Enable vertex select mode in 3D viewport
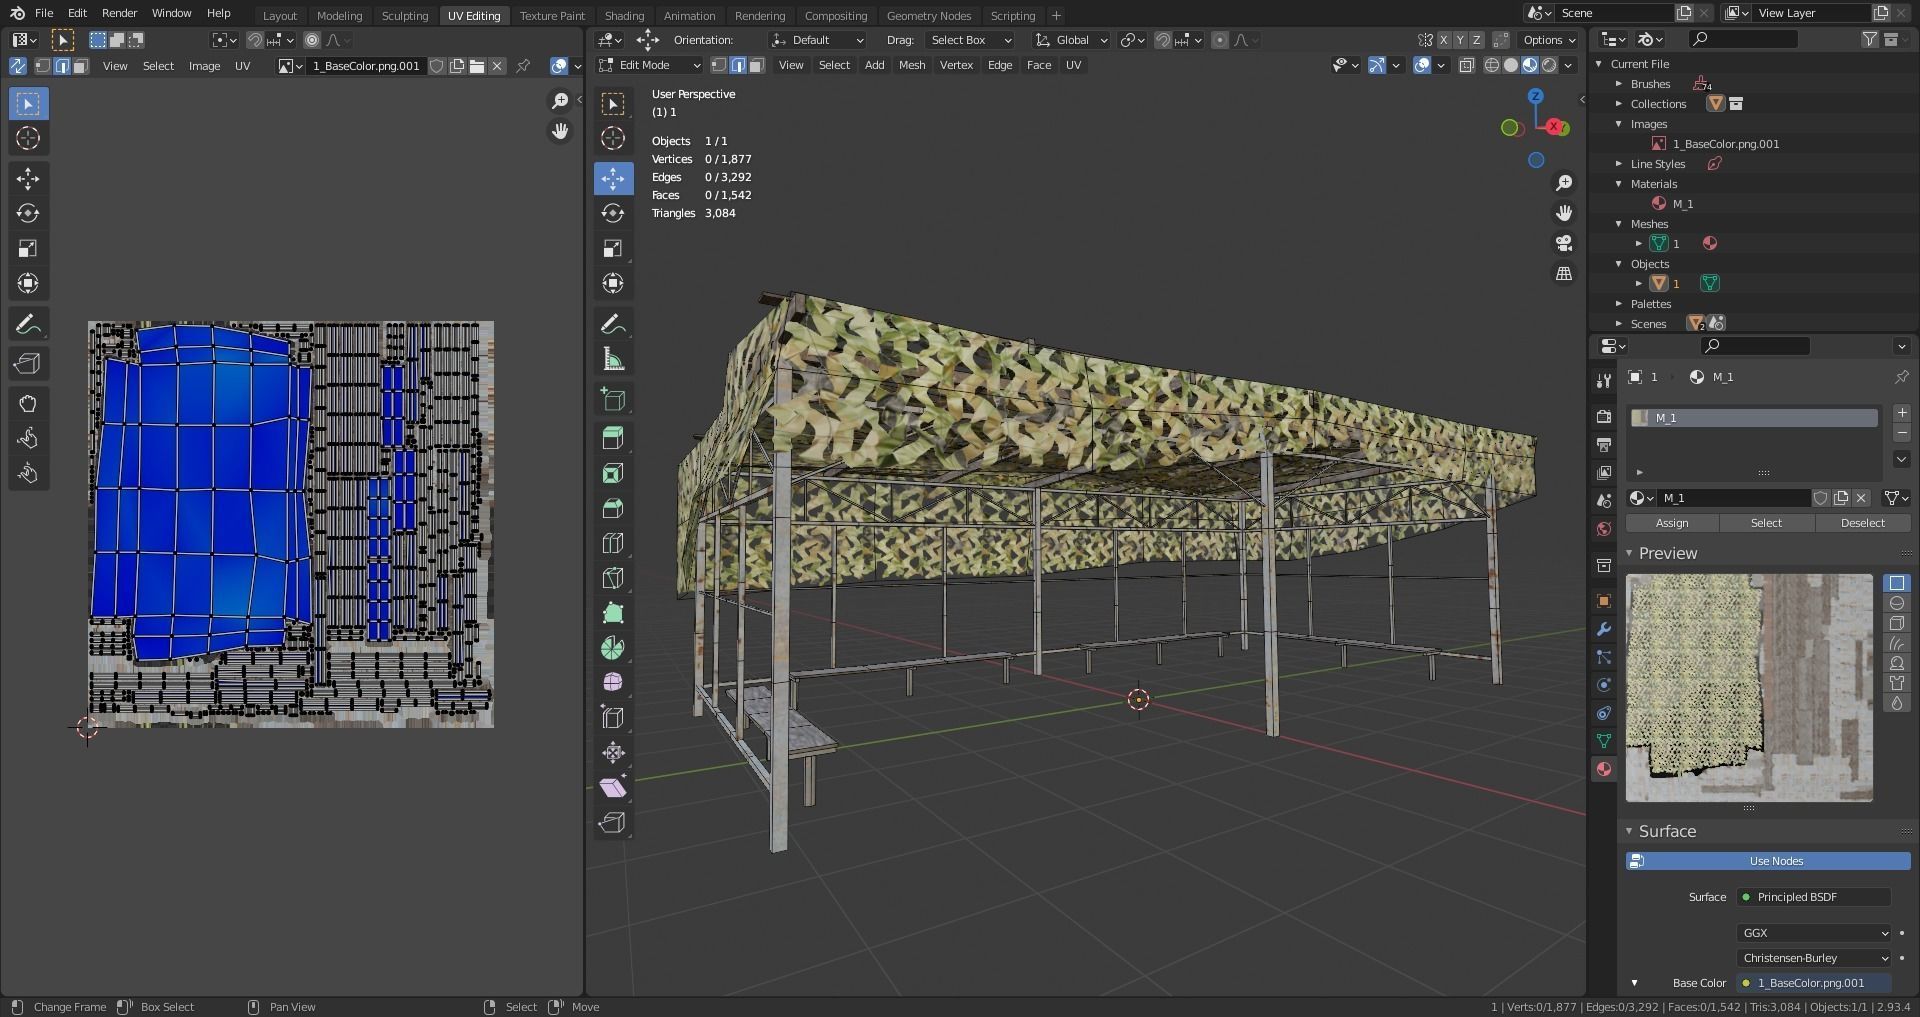The width and height of the screenshot is (1920, 1017). 719,65
